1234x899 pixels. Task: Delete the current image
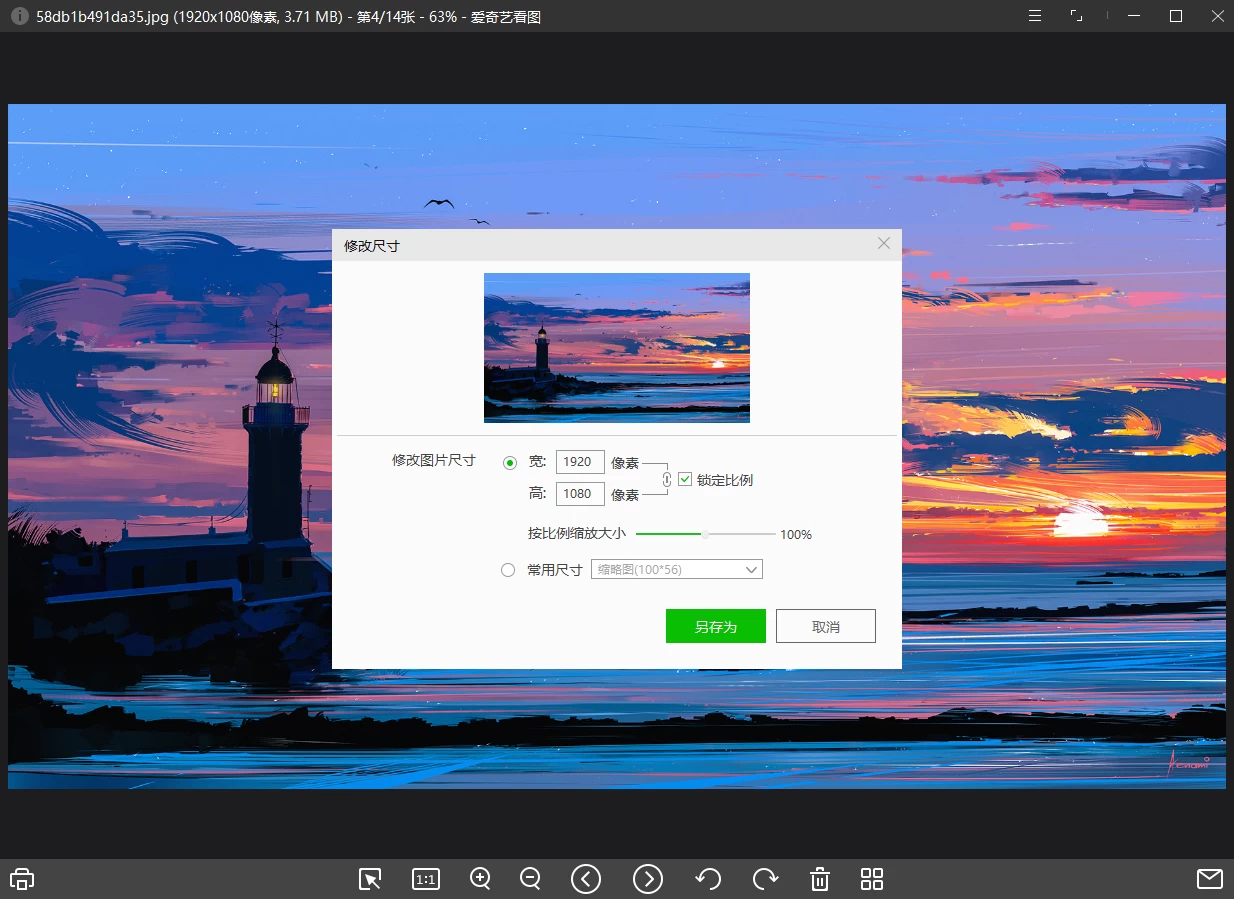click(x=819, y=879)
